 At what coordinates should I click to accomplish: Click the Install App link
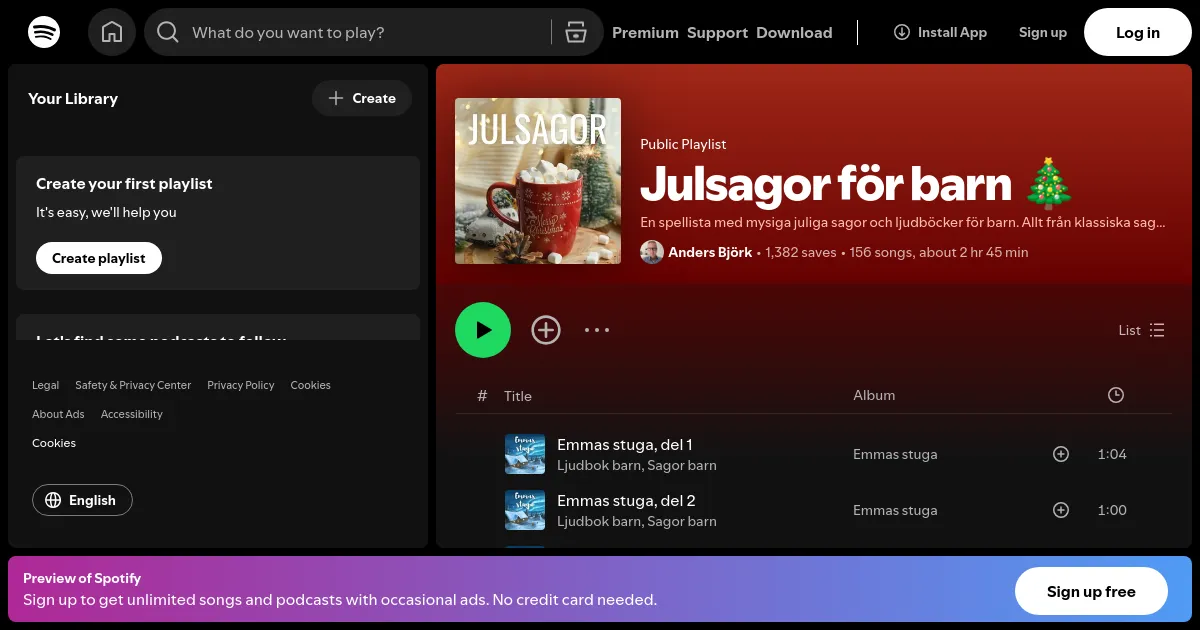[940, 32]
